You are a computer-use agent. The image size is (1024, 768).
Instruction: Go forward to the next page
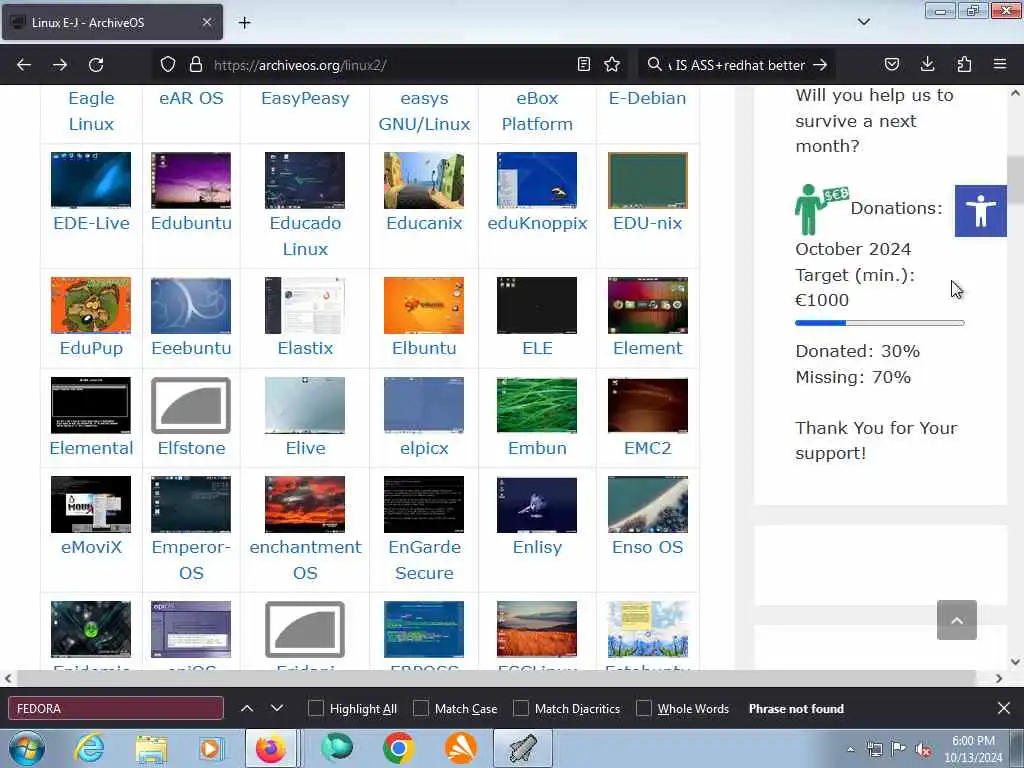(x=60, y=65)
